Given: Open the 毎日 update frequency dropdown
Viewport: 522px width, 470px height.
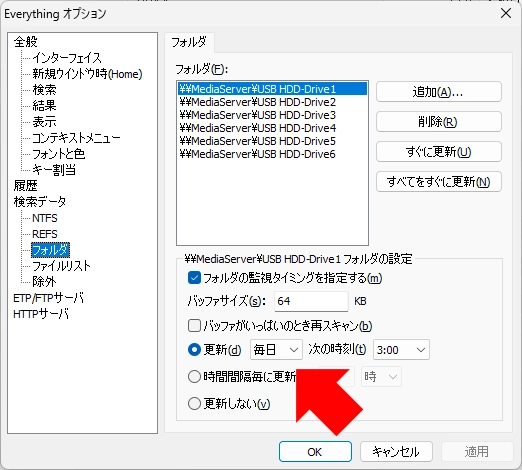Looking at the screenshot, I should click(x=276, y=350).
